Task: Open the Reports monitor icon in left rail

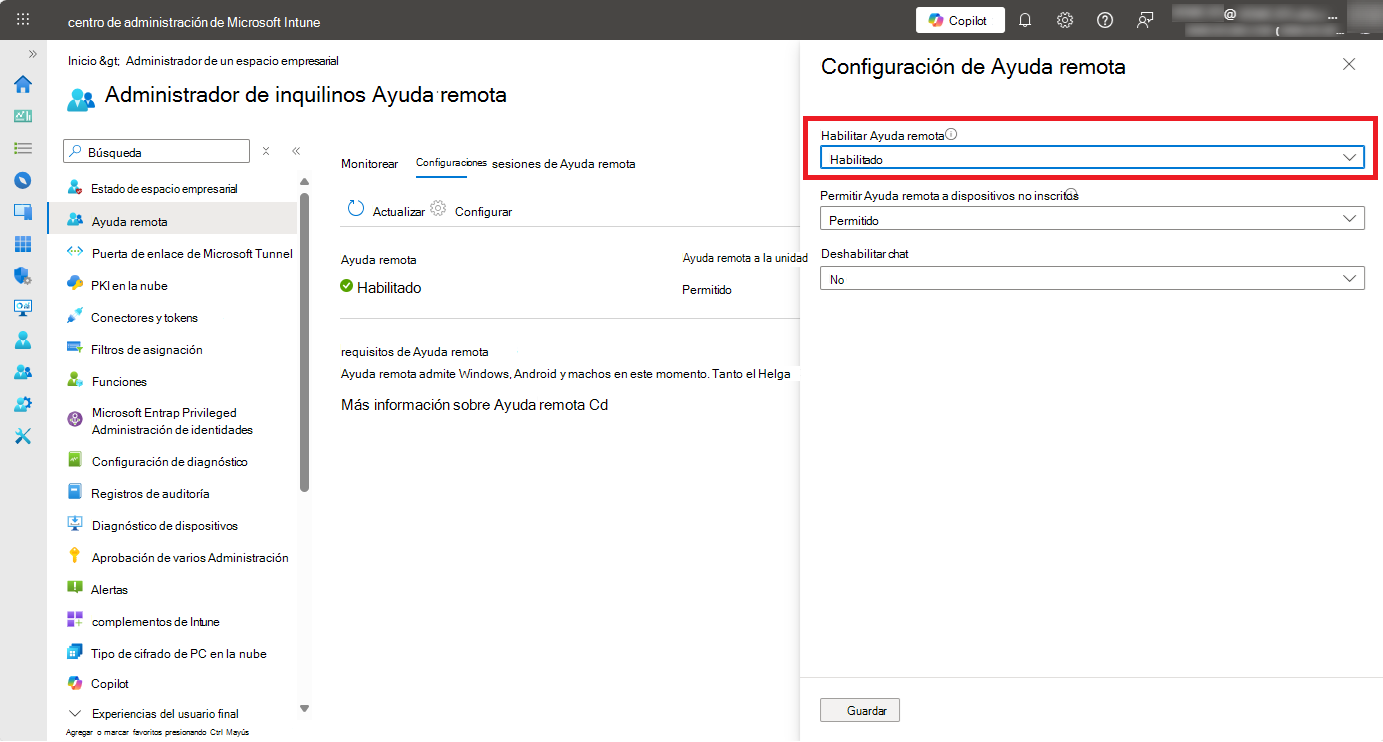Action: pyautogui.click(x=23, y=308)
